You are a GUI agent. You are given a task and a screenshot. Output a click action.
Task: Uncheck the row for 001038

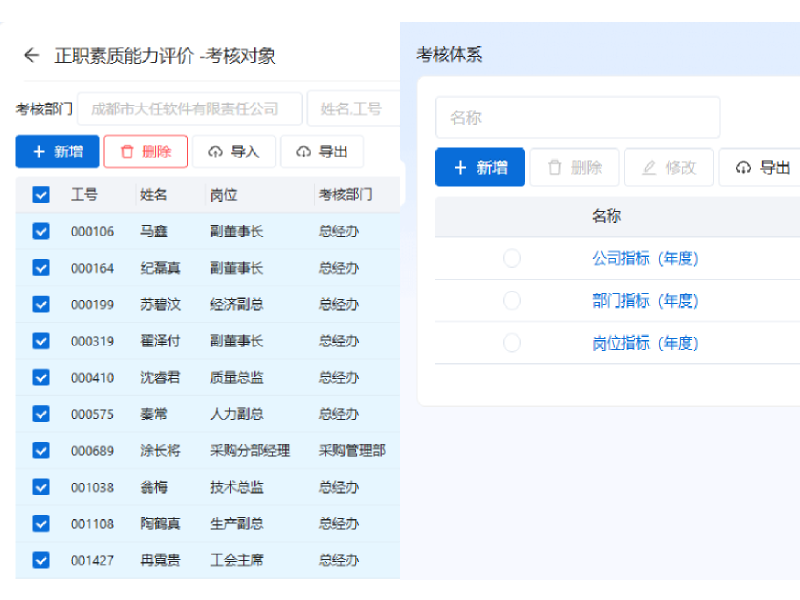(41, 487)
